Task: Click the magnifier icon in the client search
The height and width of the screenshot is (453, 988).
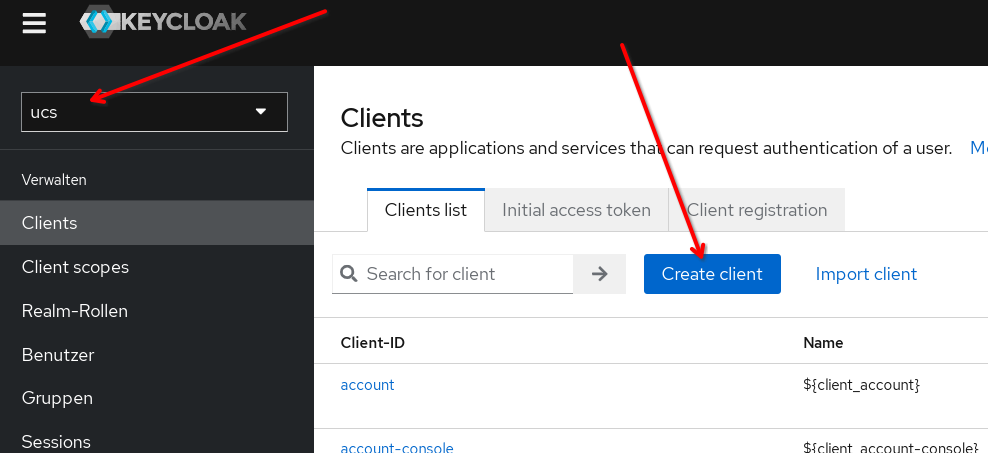Action: click(349, 274)
